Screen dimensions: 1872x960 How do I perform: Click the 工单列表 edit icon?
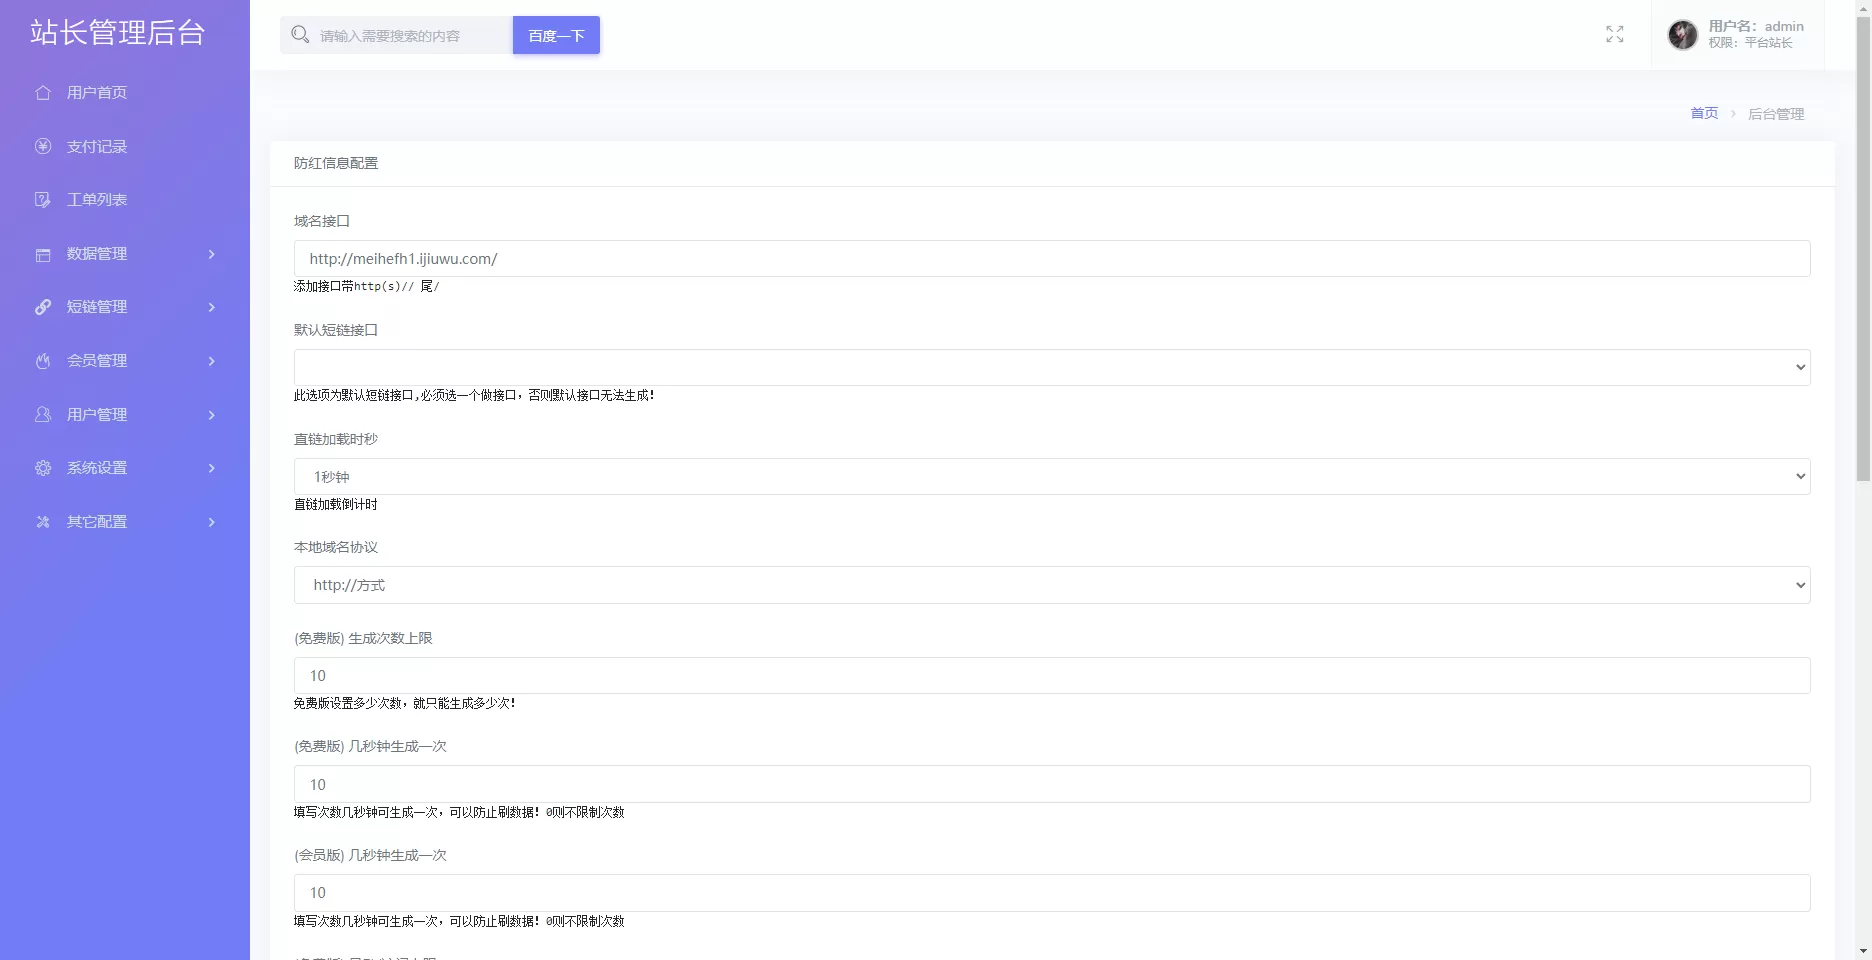coord(43,200)
